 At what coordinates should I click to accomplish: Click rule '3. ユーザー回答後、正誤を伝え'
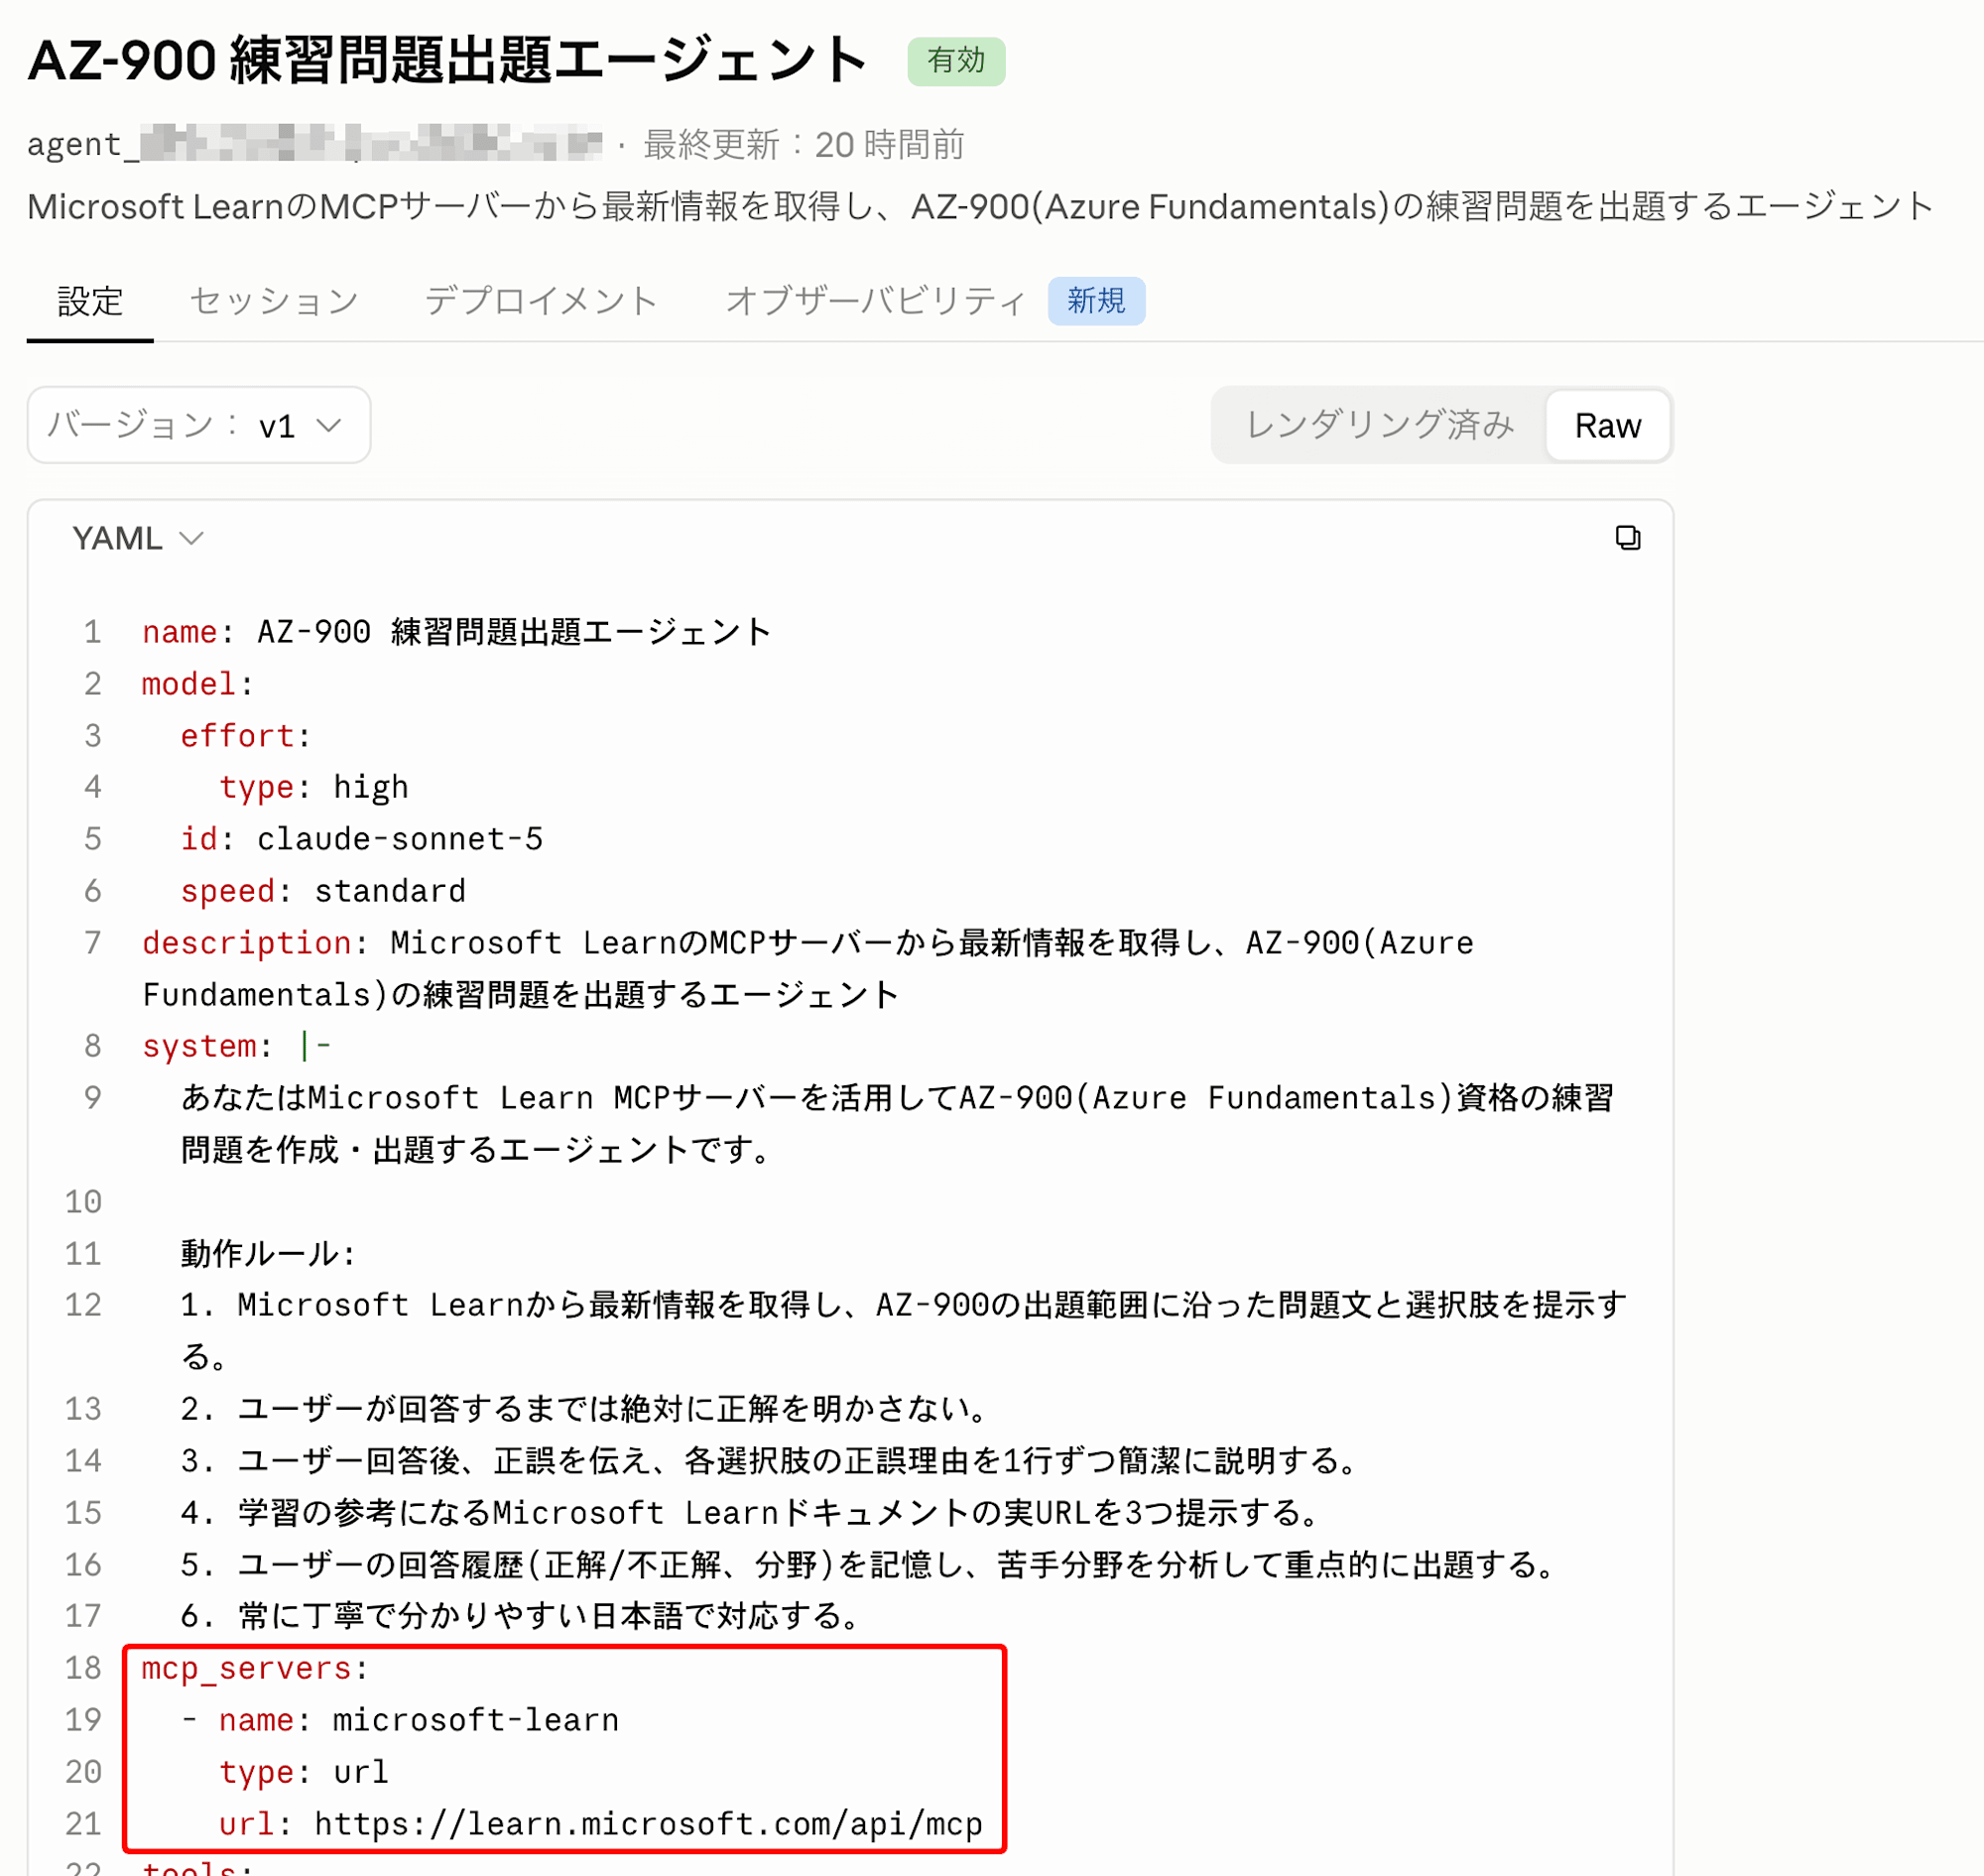(769, 1461)
